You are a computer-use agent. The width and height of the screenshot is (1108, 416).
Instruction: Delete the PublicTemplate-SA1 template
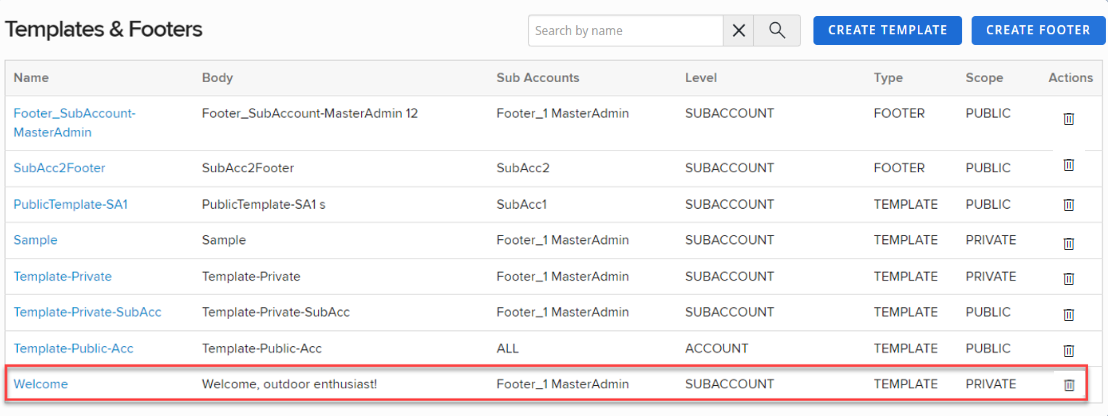[1068, 205]
